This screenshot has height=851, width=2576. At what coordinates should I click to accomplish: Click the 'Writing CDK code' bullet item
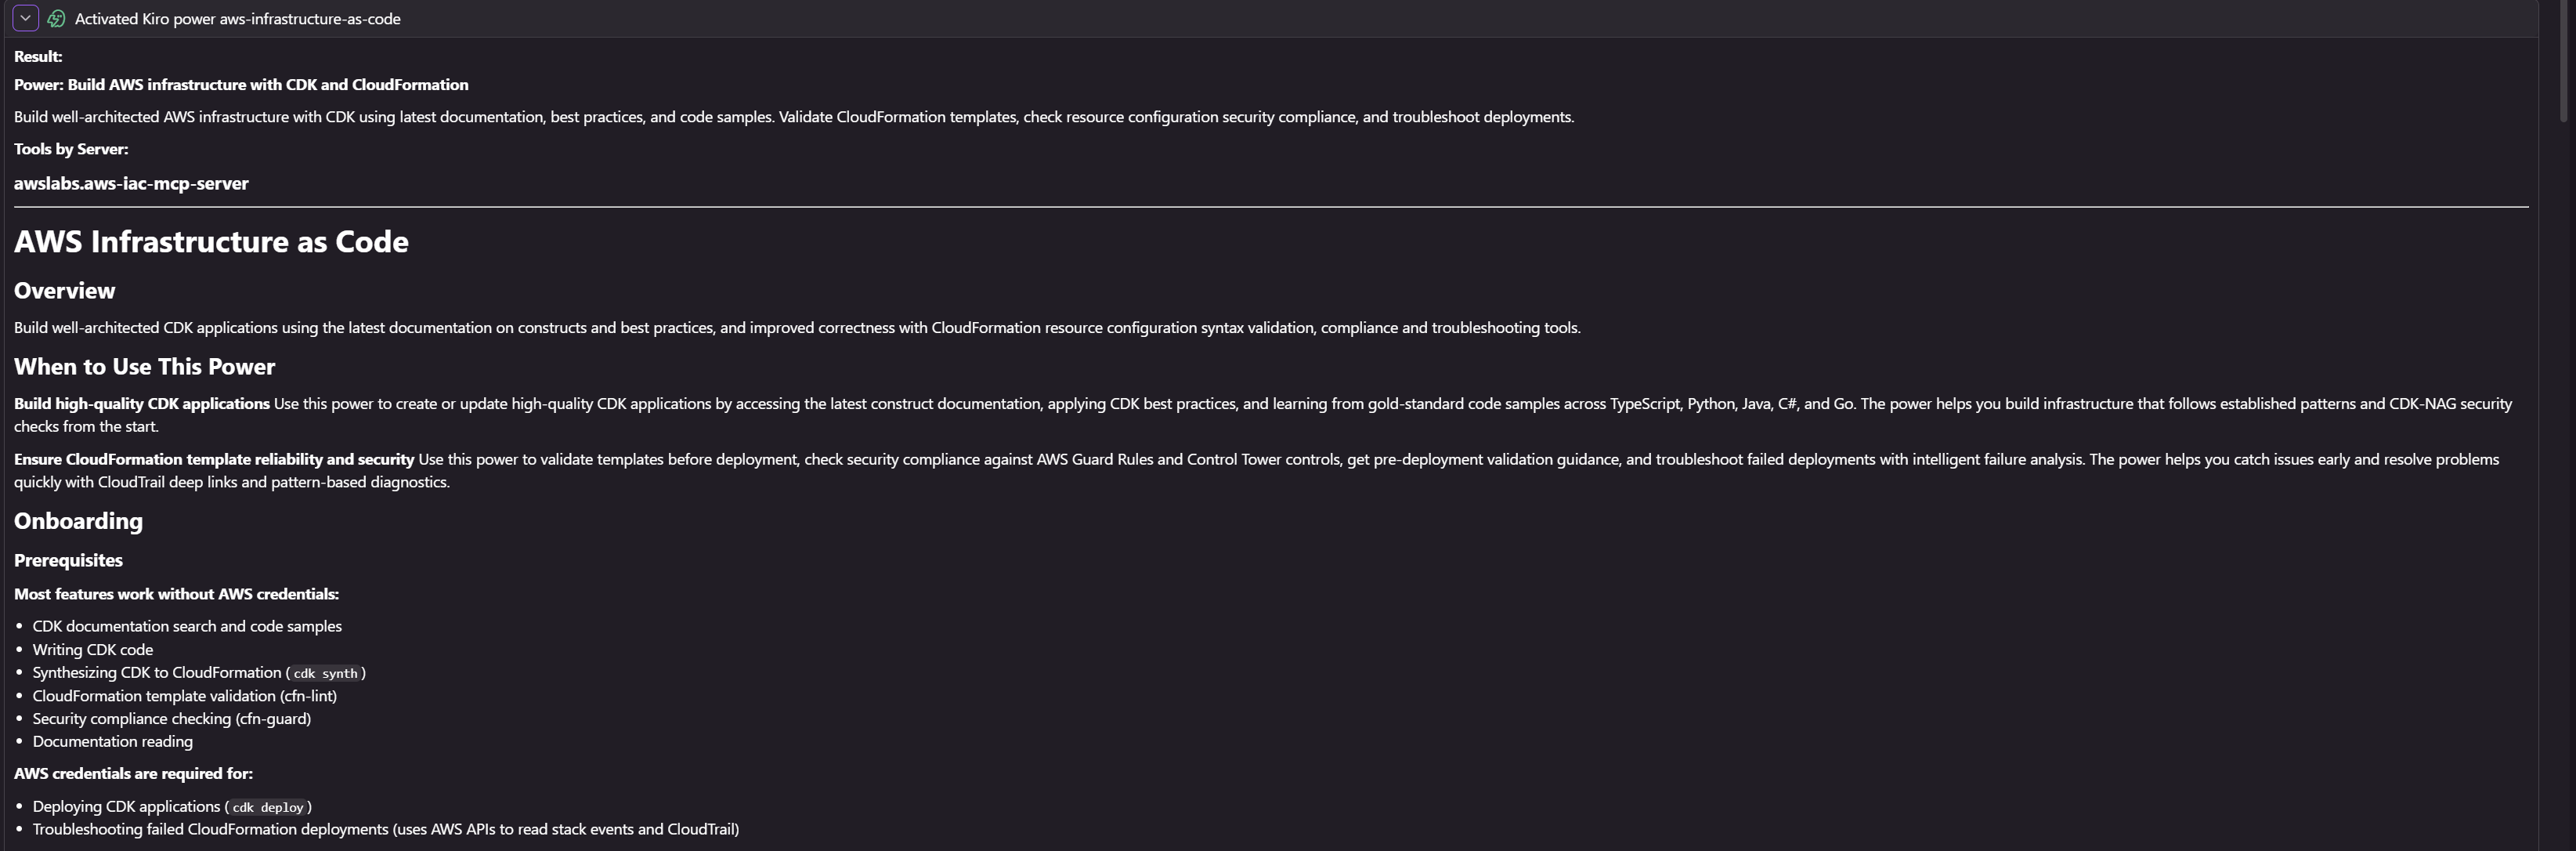[93, 650]
